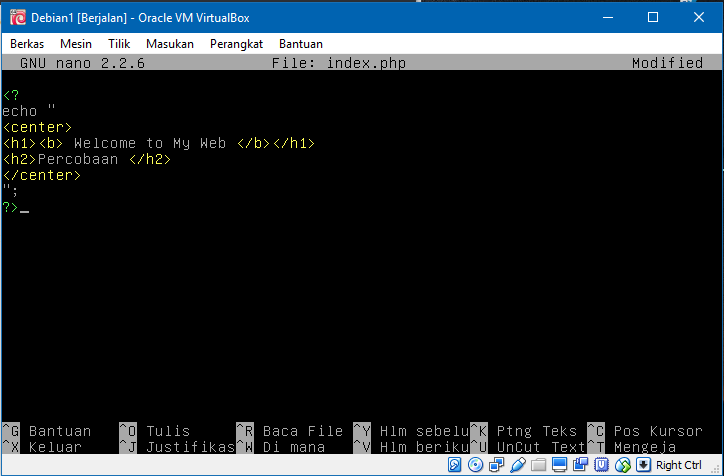Click the opening <? PHP tag
This screenshot has height=476, width=724.
[x=11, y=95]
